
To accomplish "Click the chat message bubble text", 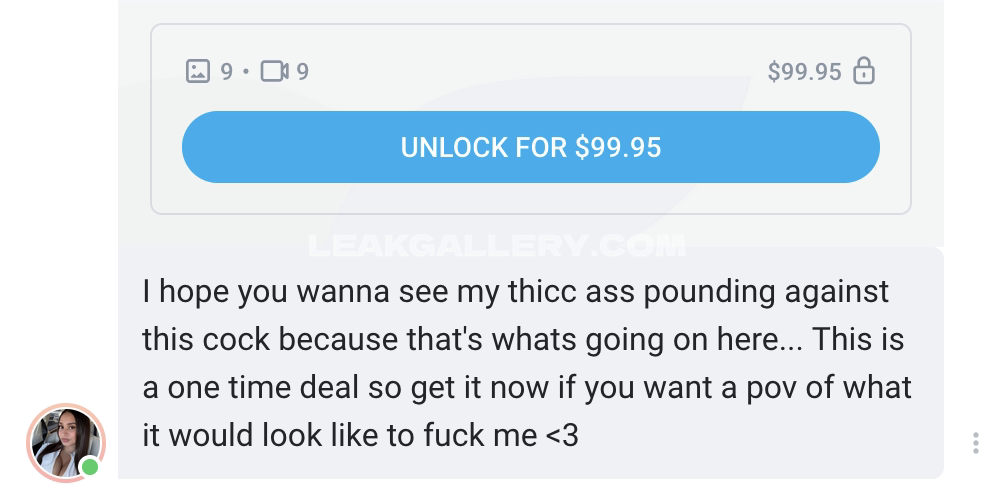I will (x=527, y=364).
